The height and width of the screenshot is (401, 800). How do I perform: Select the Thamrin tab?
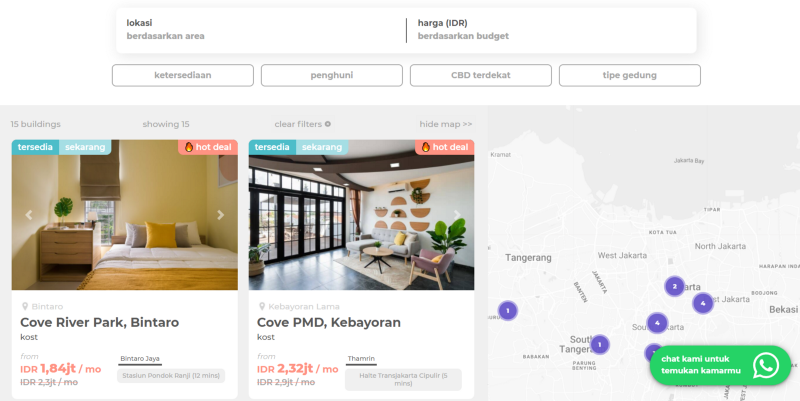coord(361,359)
